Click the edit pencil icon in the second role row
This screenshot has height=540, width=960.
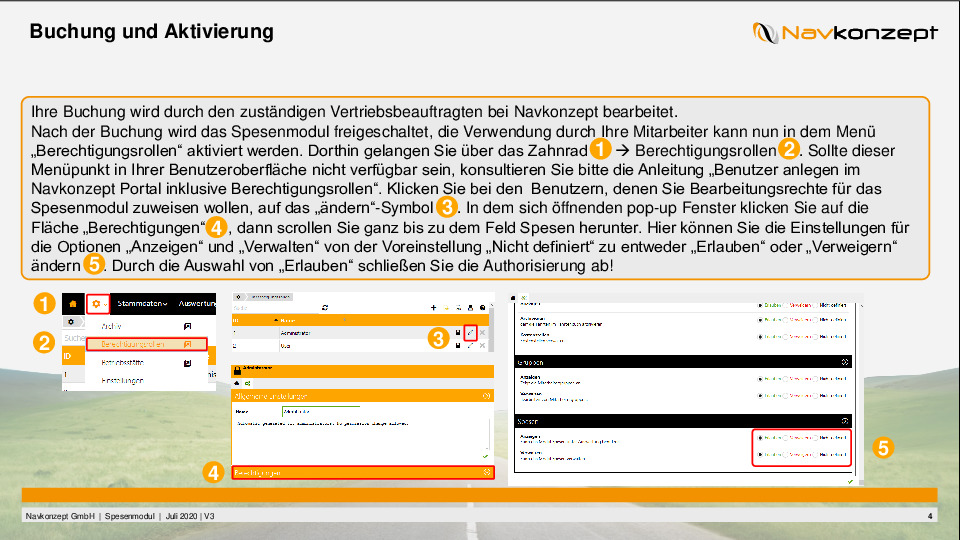(470, 345)
